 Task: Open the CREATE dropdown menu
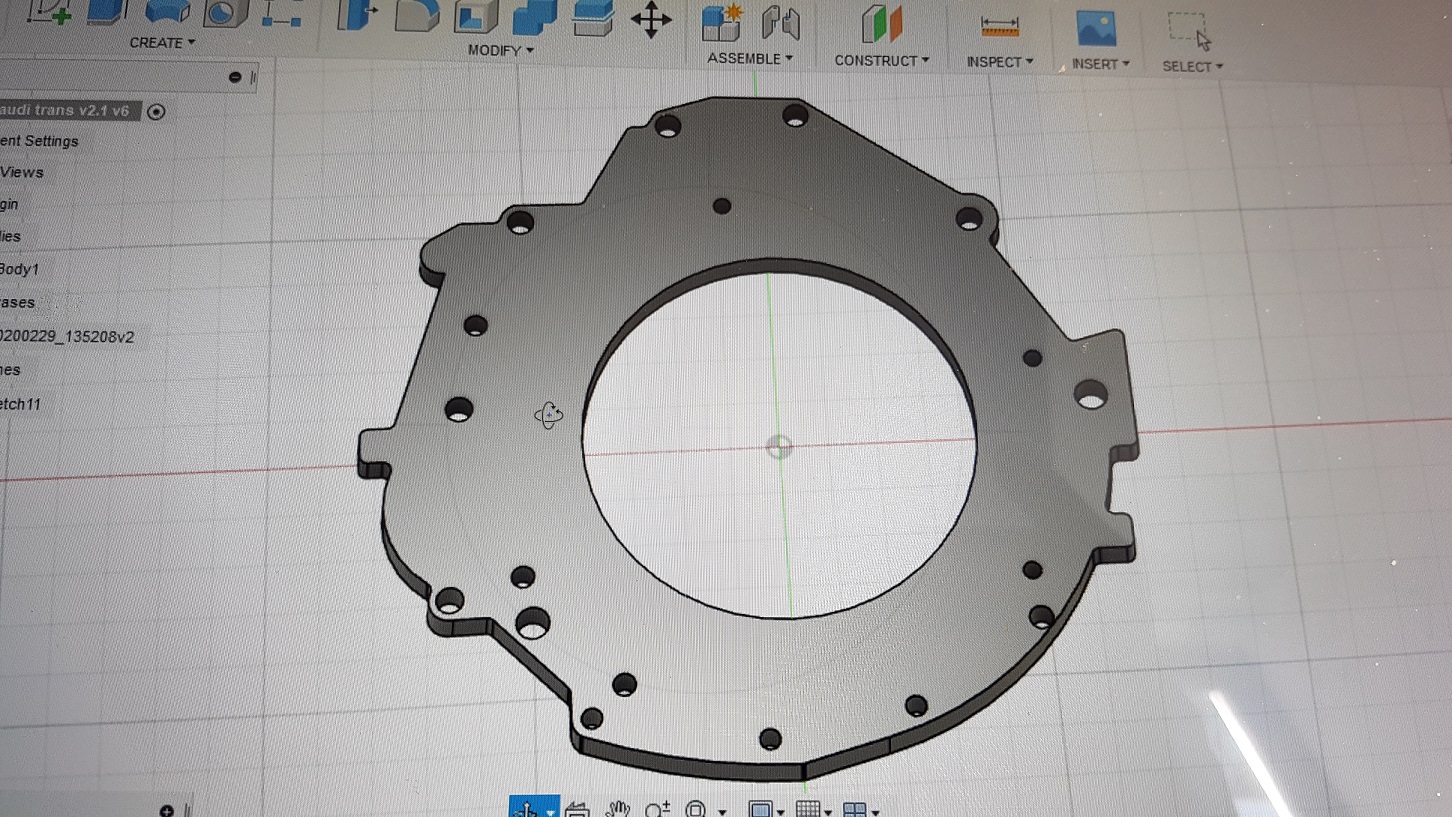(x=162, y=43)
